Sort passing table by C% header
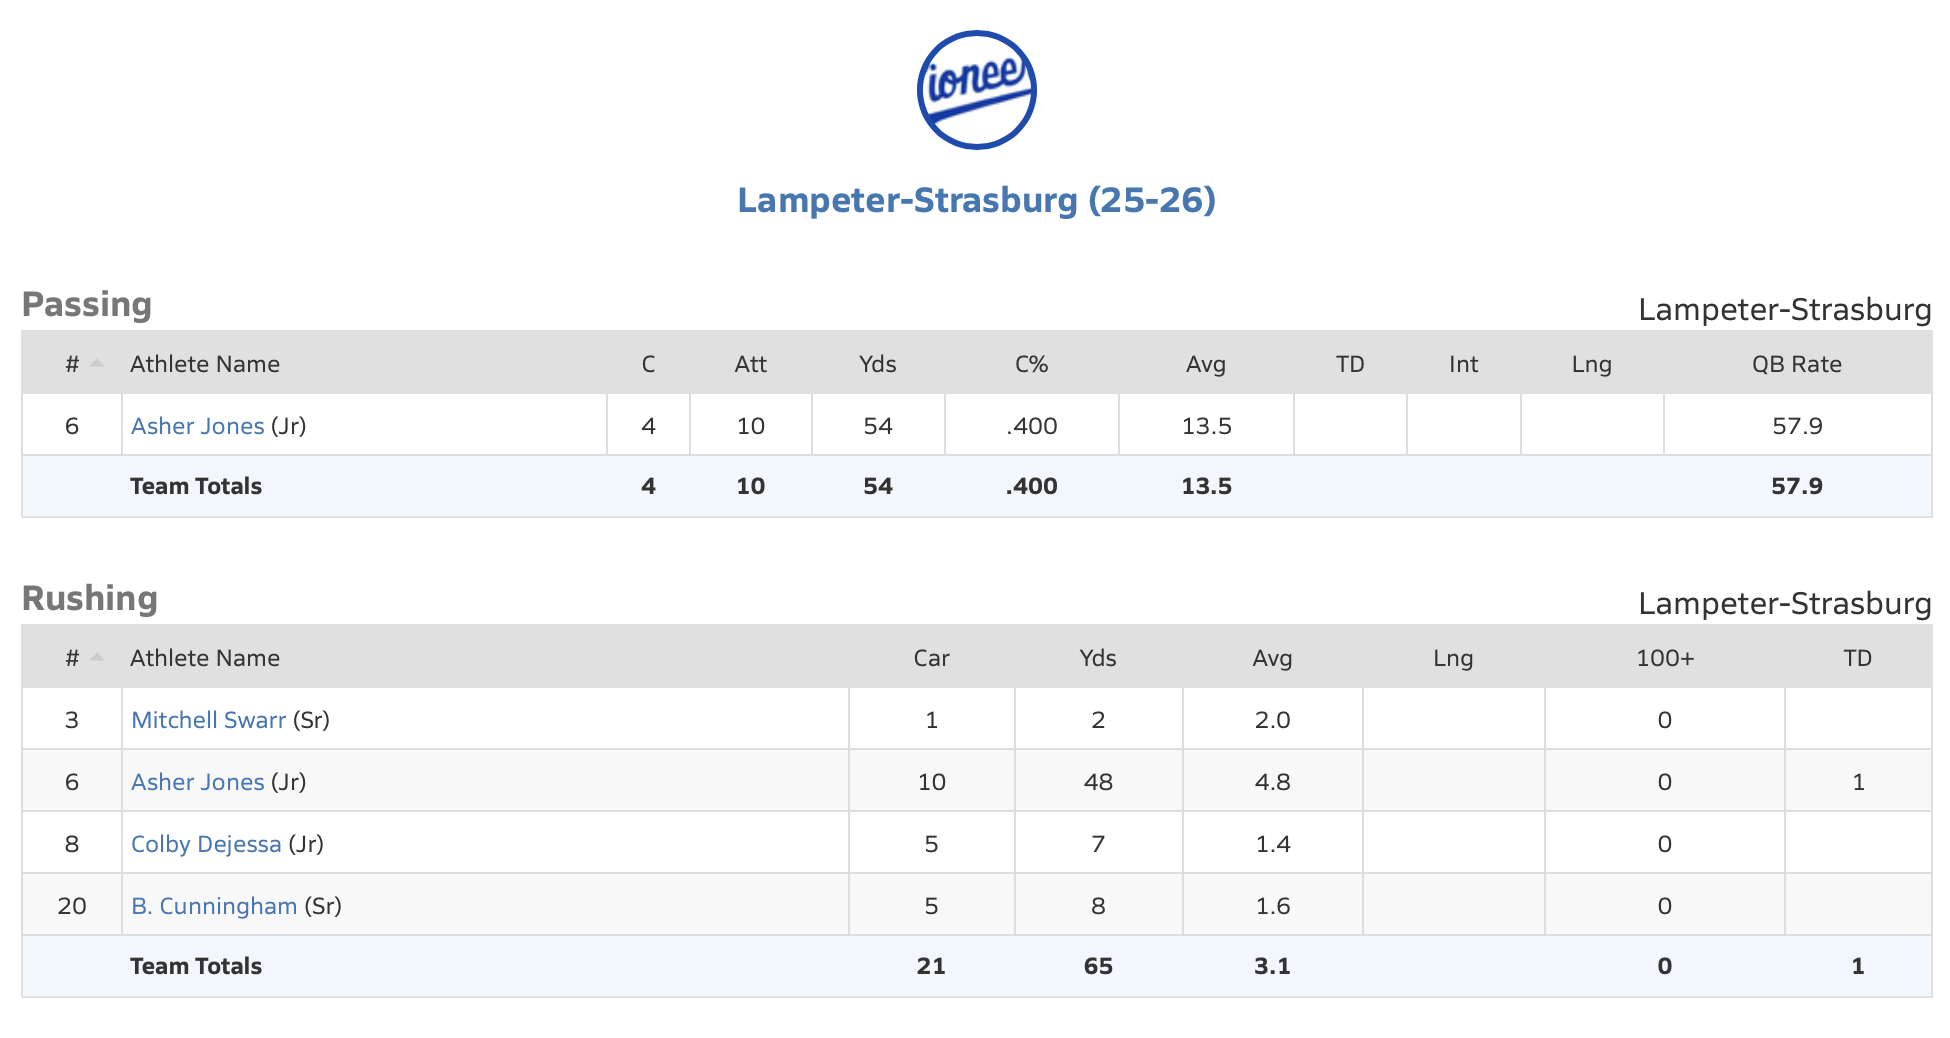 coord(1031,364)
